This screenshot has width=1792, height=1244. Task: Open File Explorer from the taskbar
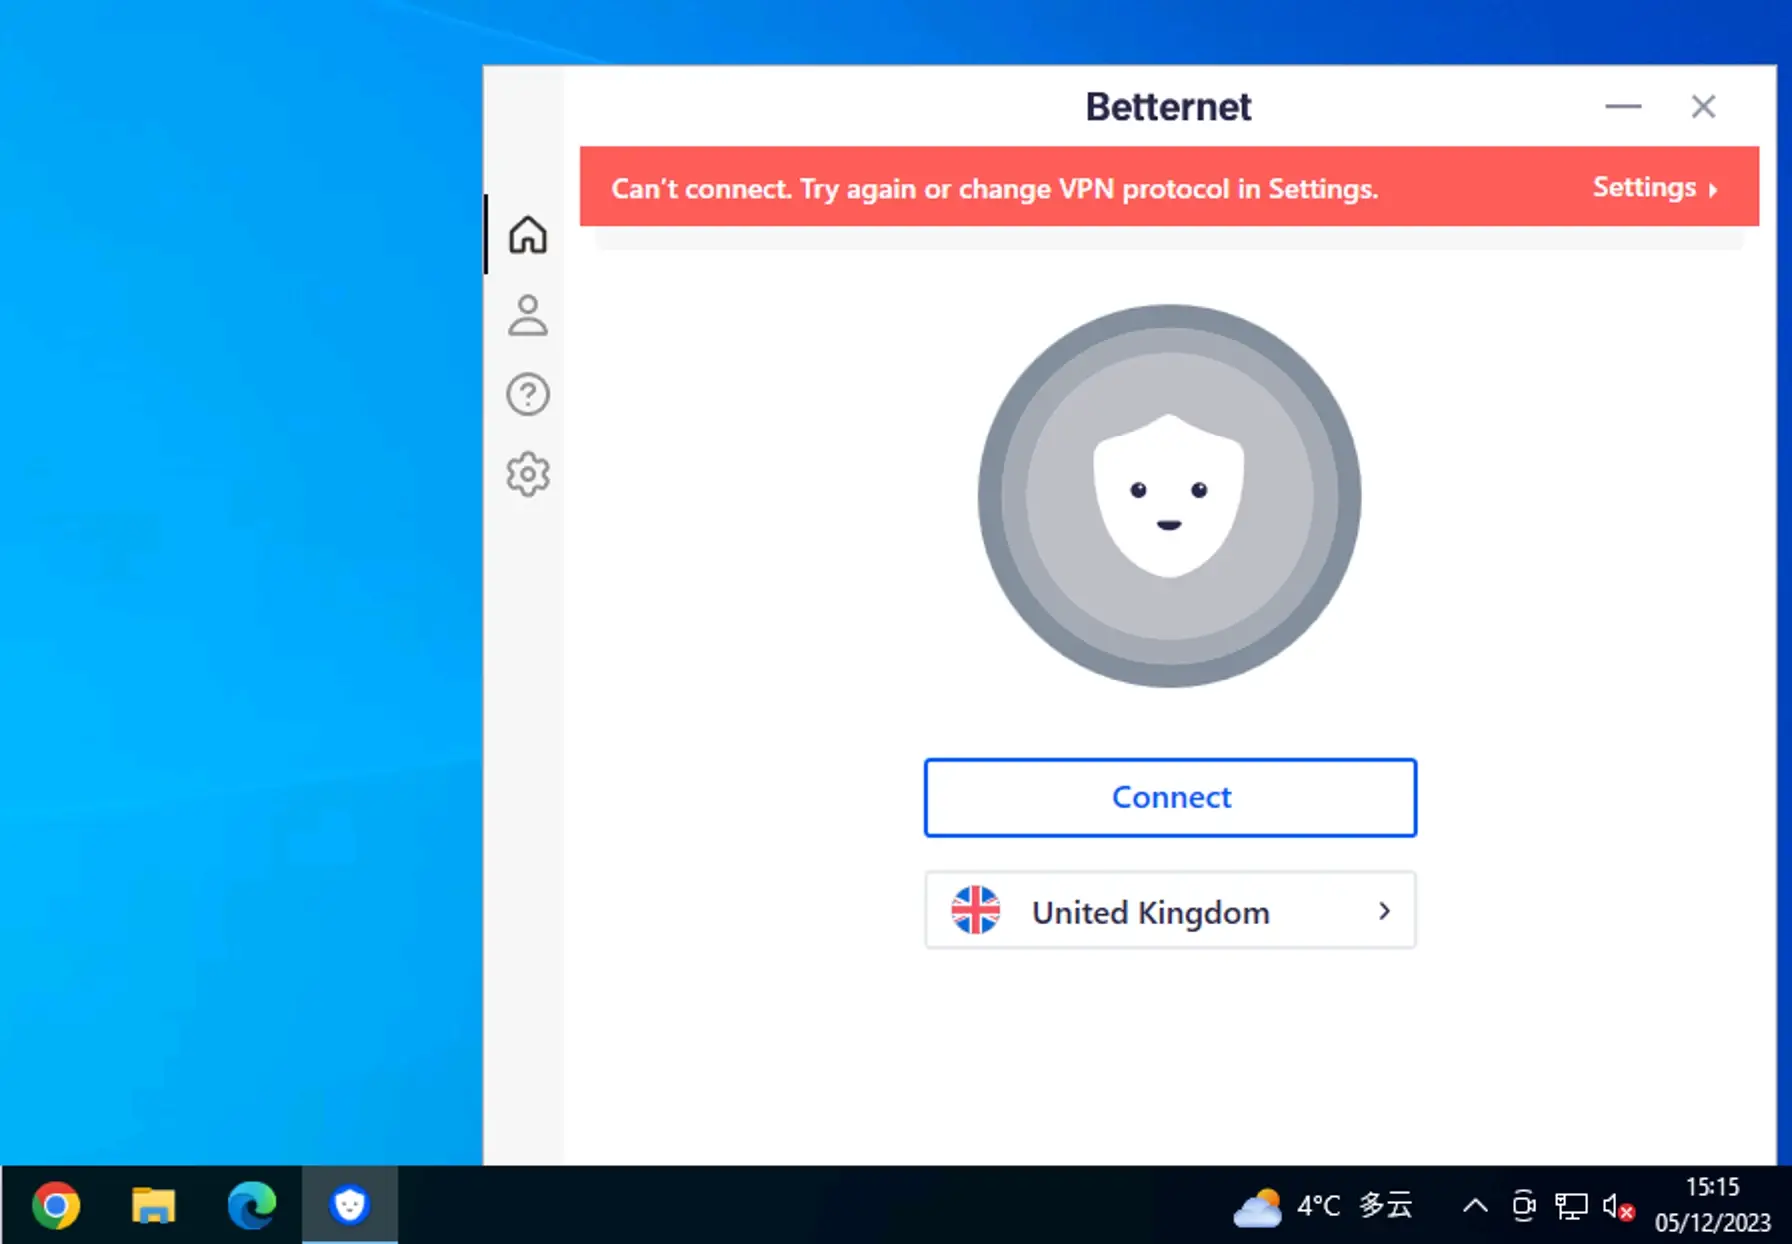click(x=153, y=1206)
